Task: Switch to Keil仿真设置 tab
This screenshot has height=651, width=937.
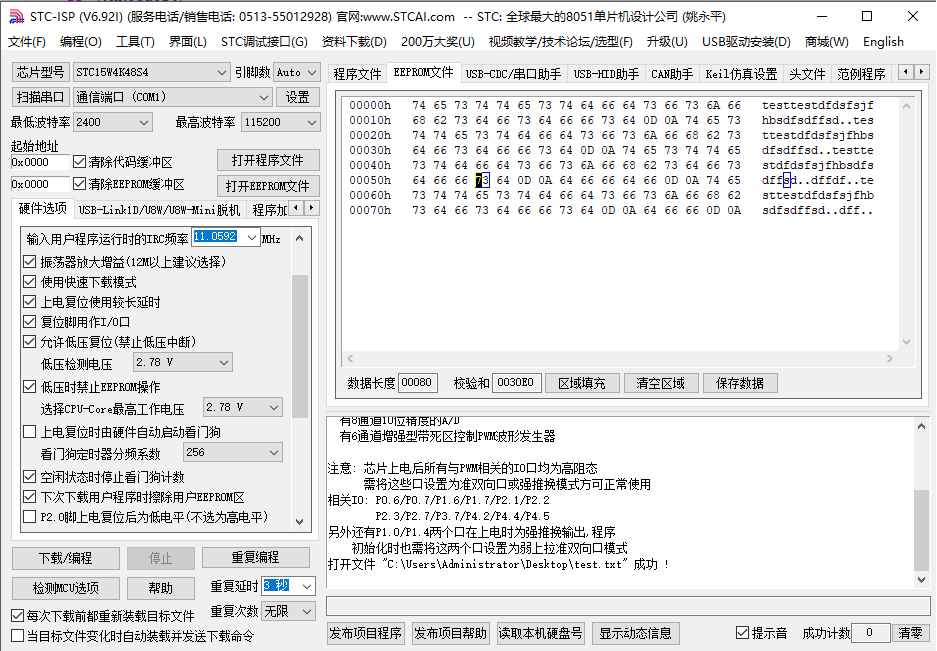Action: [x=741, y=74]
